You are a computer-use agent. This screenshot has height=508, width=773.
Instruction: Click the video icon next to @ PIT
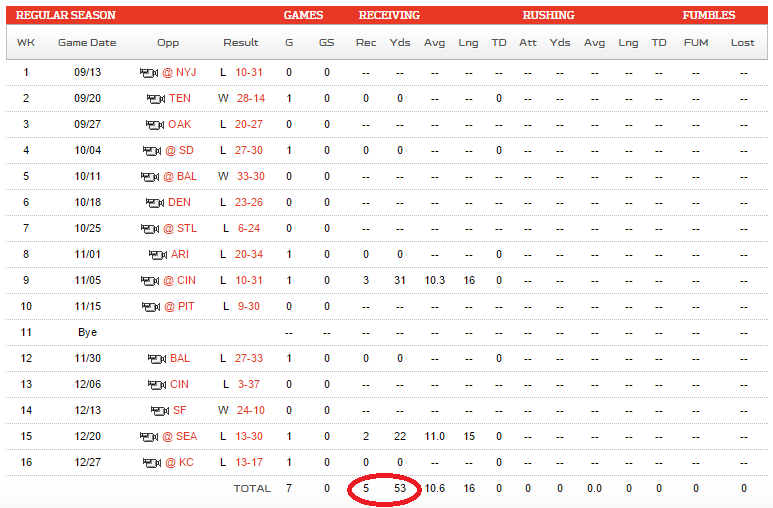pyautogui.click(x=150, y=306)
